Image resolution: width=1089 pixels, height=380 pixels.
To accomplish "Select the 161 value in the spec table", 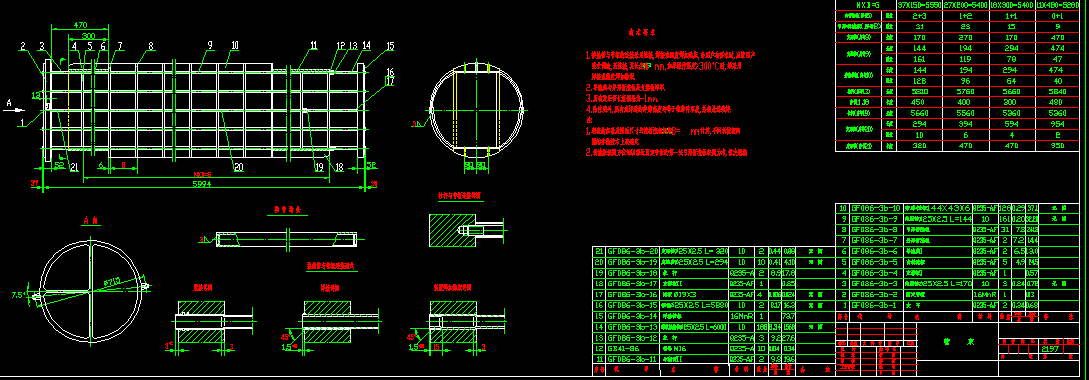I will click(919, 59).
